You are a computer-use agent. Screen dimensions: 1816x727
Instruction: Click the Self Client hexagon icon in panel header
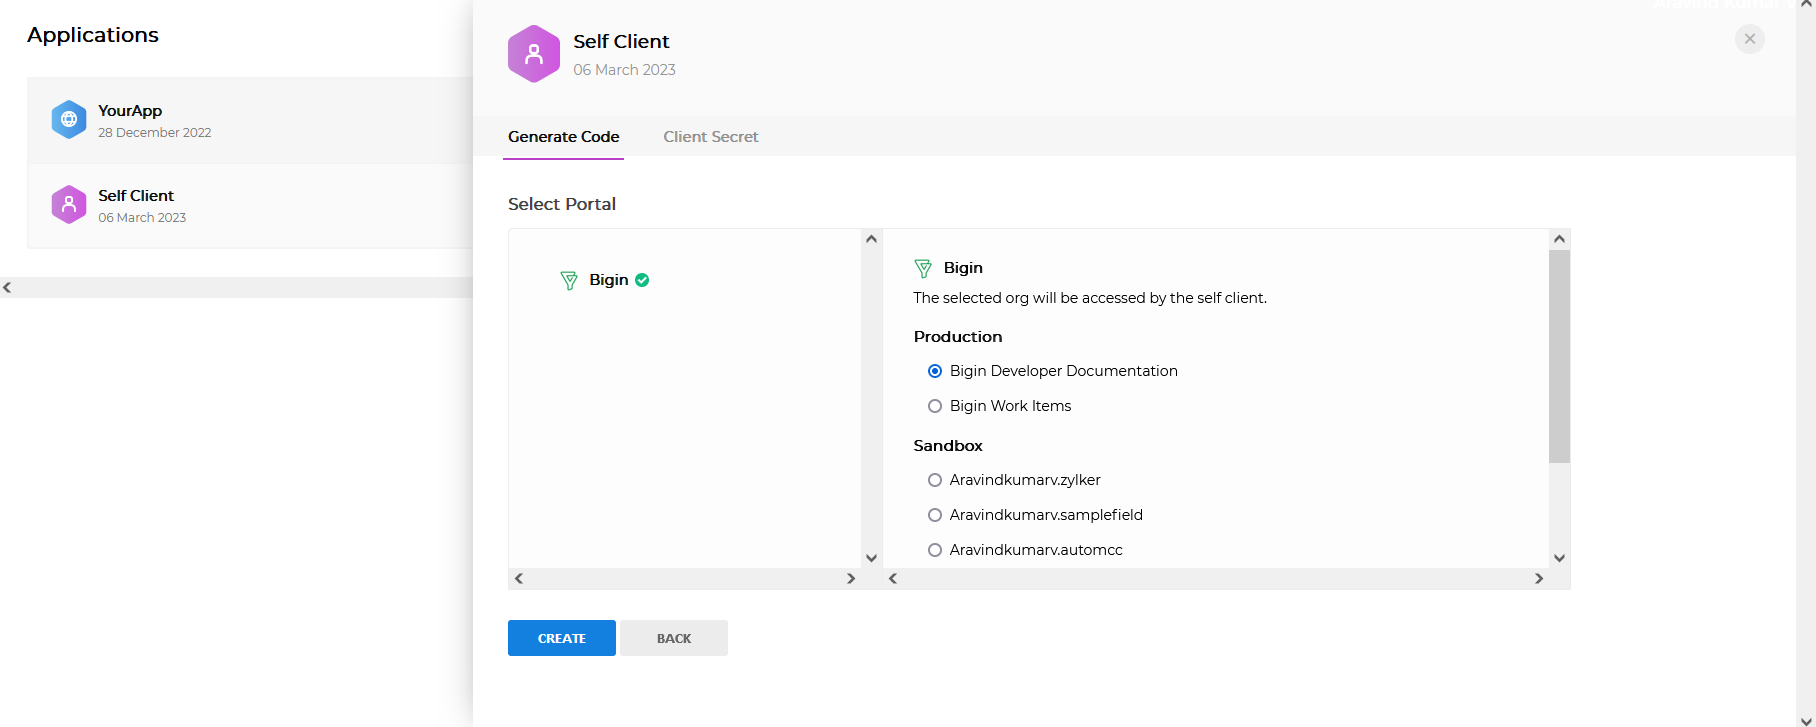pos(534,54)
